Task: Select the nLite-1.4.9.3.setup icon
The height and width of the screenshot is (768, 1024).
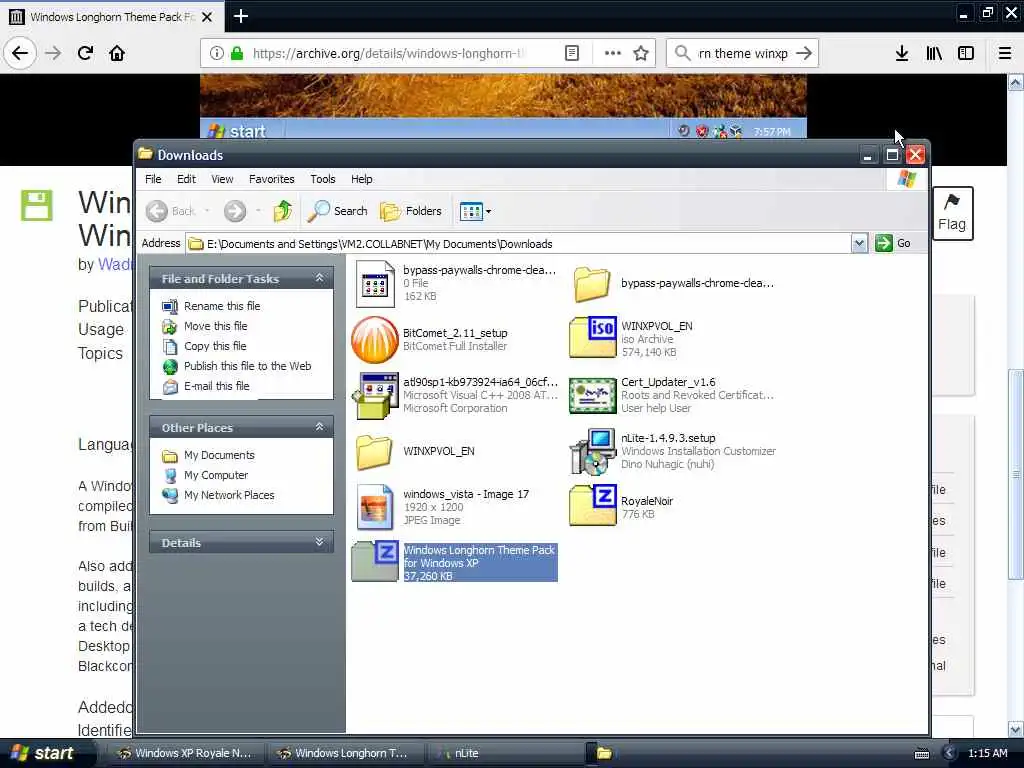Action: 592,451
